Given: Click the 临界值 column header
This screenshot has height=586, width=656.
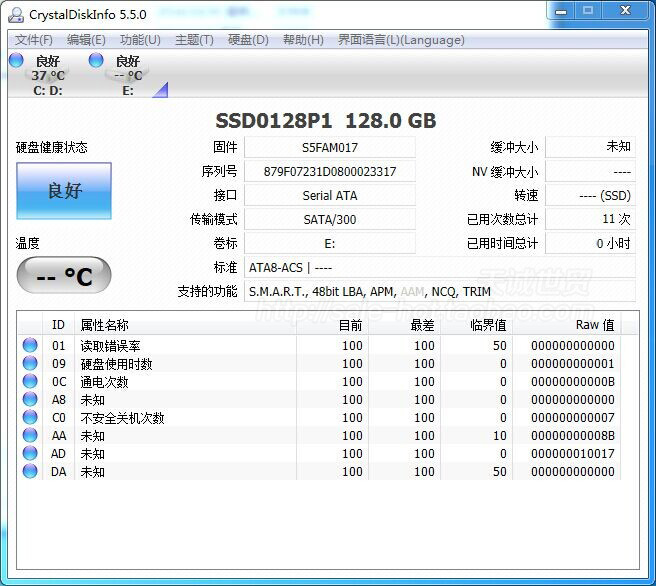Looking at the screenshot, I should [x=476, y=325].
